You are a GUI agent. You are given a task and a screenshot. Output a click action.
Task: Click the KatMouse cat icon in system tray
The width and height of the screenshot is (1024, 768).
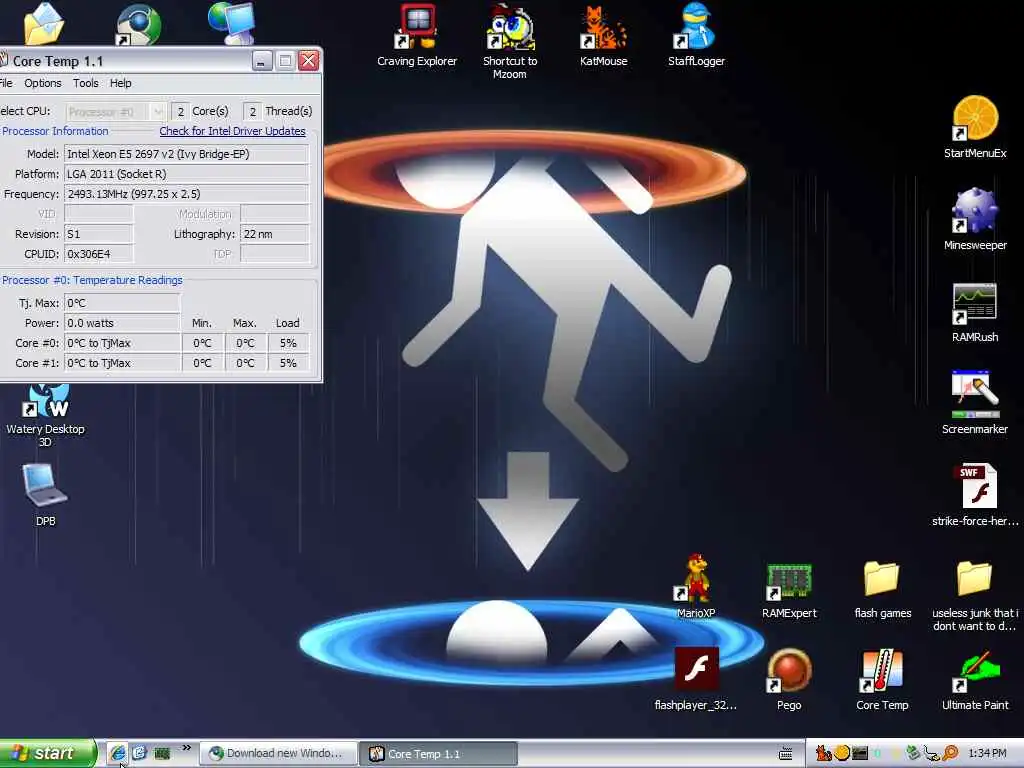(x=824, y=754)
